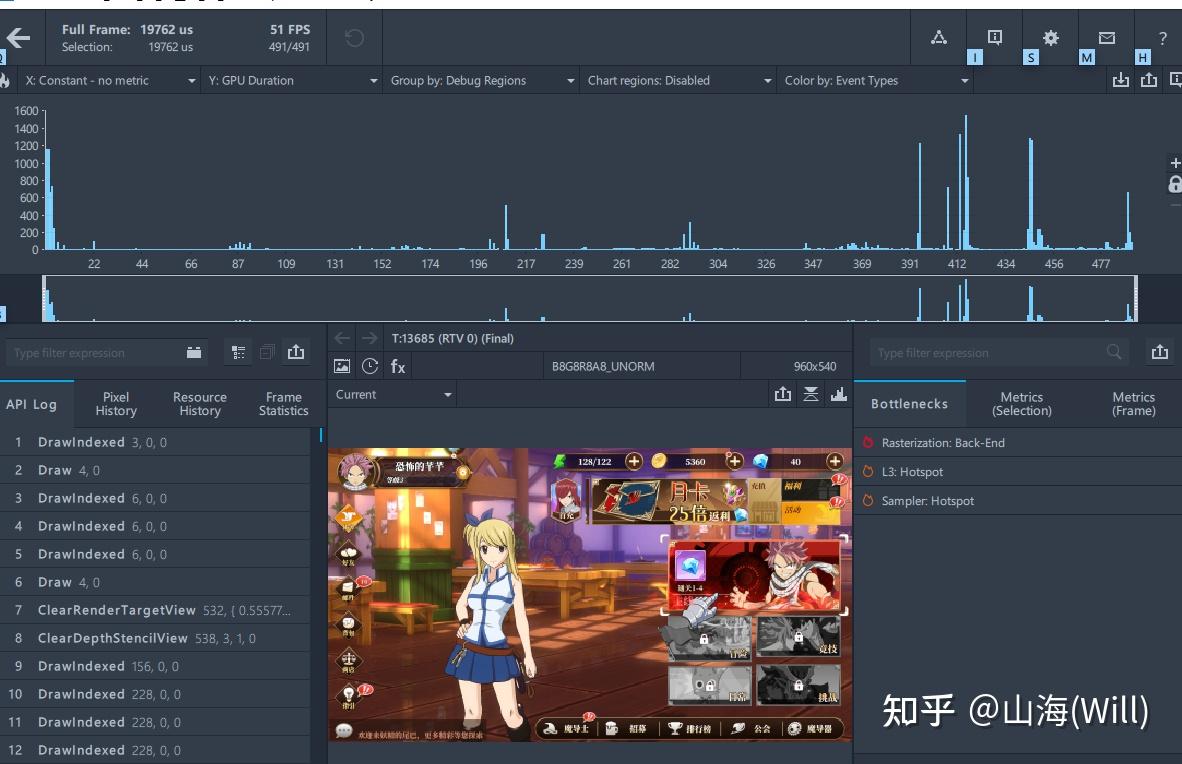Switch to the Resource History tab
Viewport: 1182px width, 764px height.
200,404
